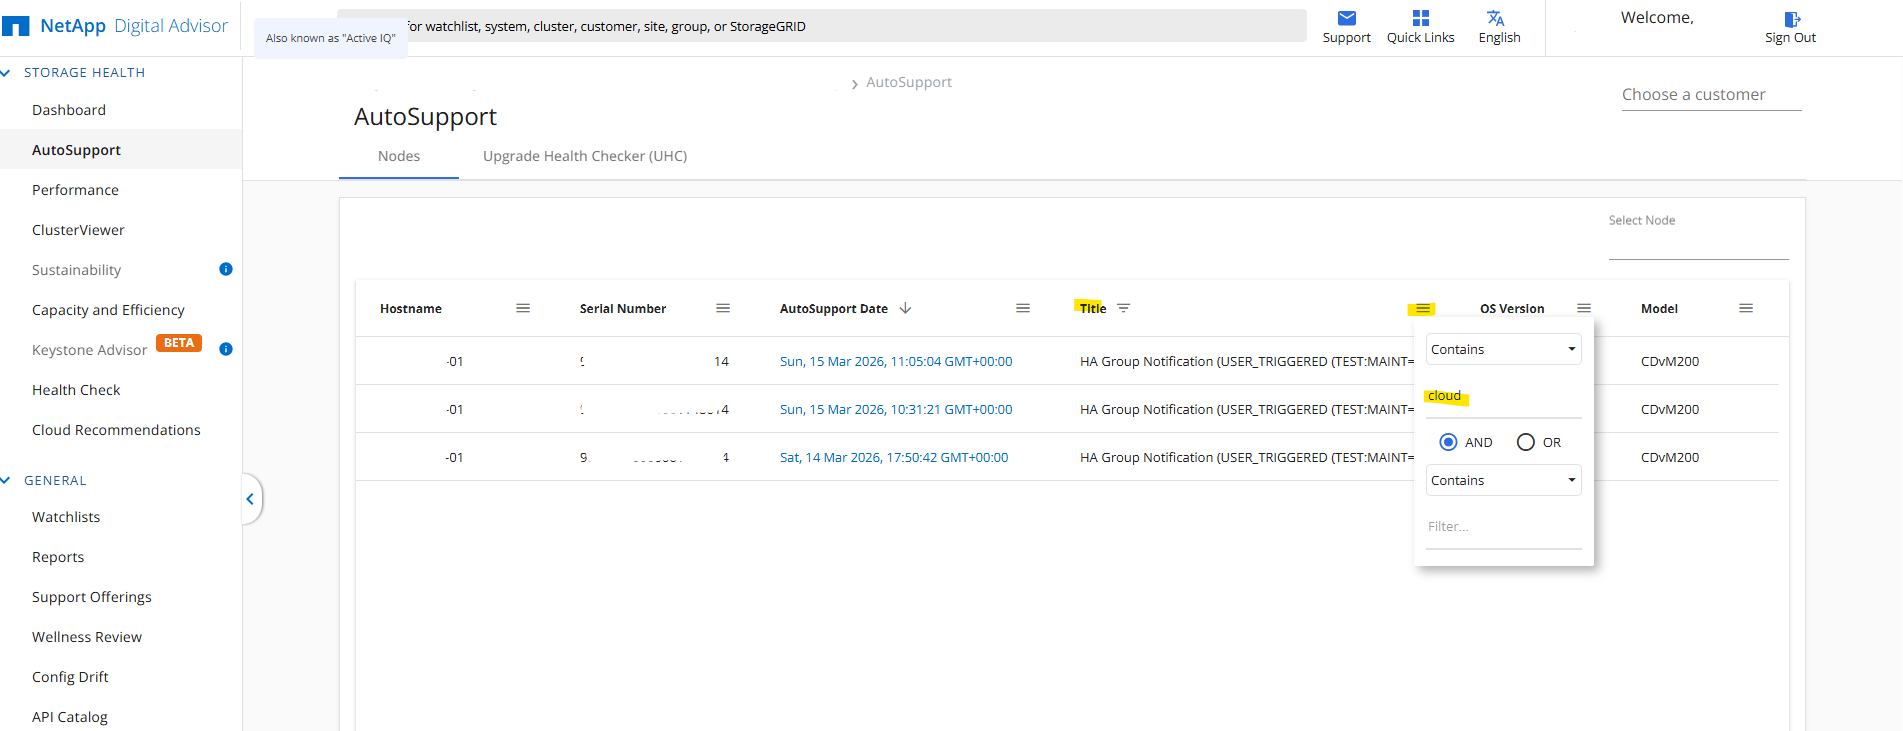
Task: Open the second Contains condition dropdown
Action: (x=1503, y=480)
